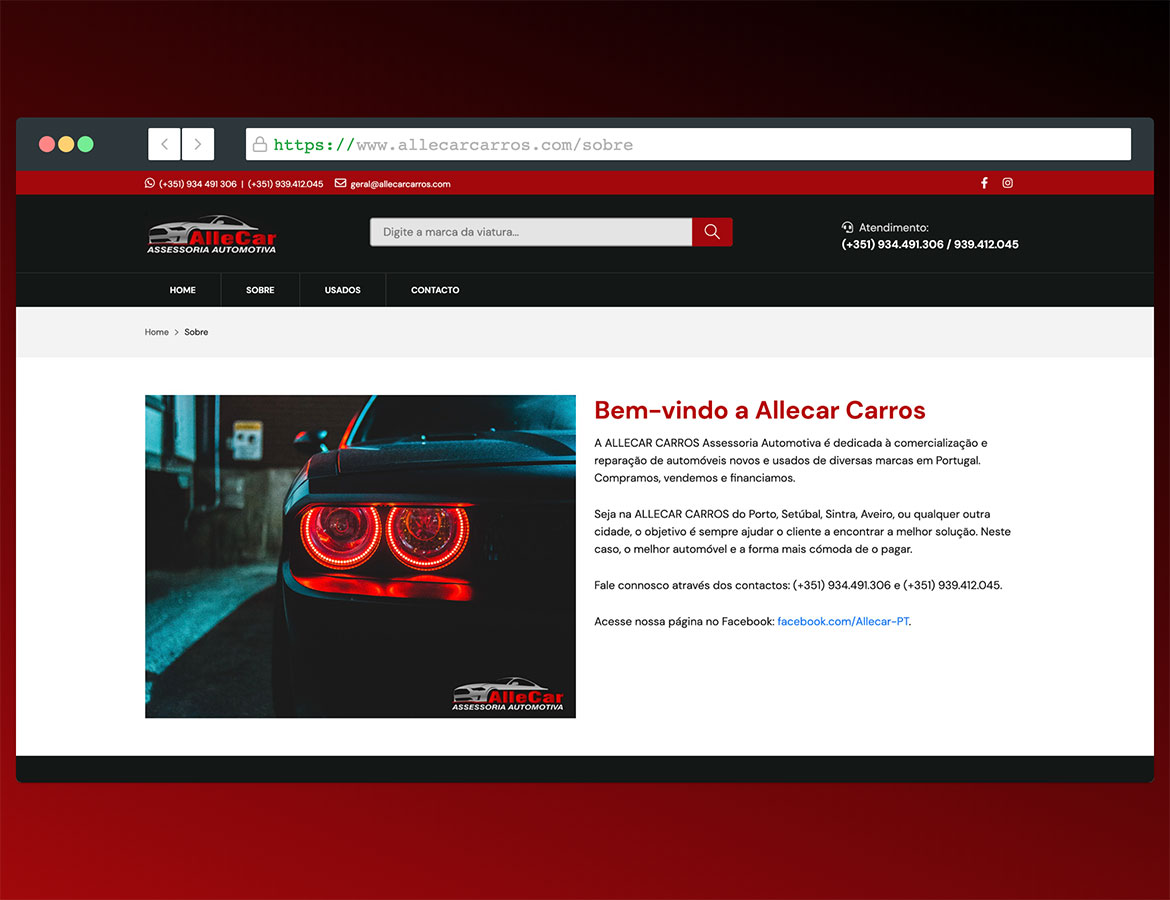This screenshot has width=1170, height=900.
Task: Click the browser forward arrow button
Action: pos(198,144)
